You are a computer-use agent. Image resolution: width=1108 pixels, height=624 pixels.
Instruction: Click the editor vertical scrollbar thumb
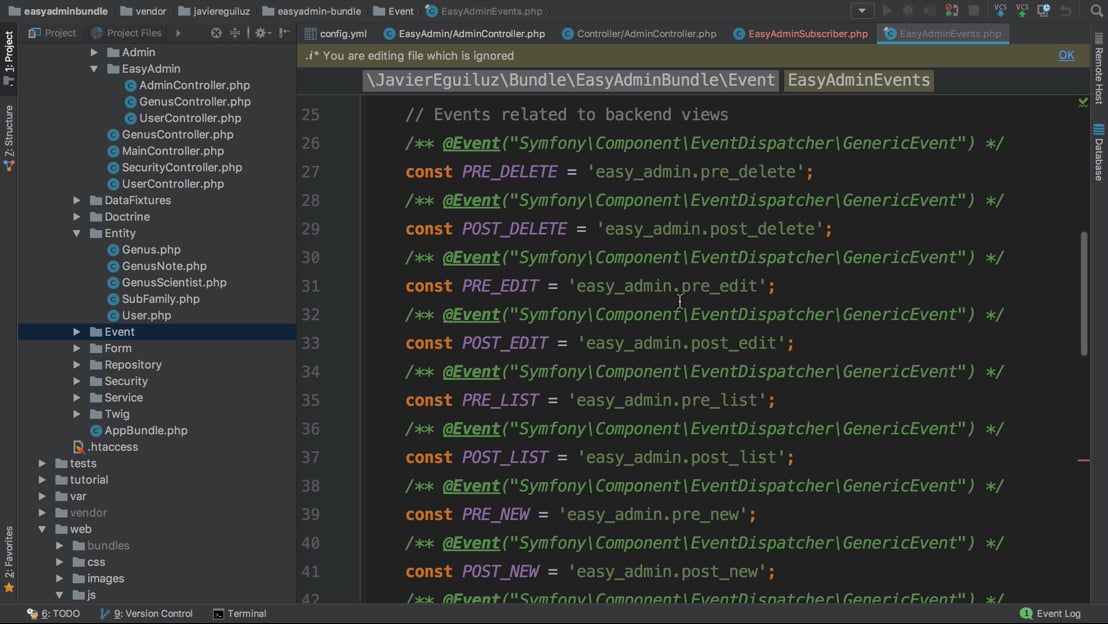click(1083, 293)
